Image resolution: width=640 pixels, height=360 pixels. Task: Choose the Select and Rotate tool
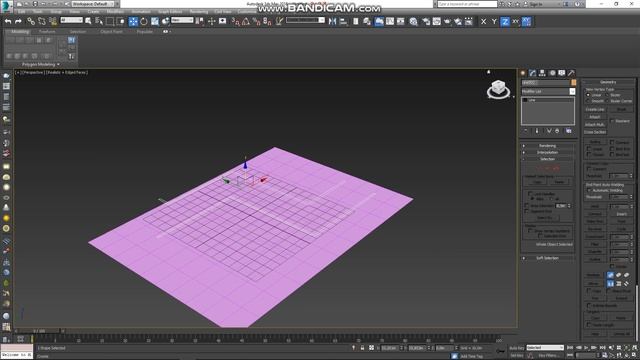click(x=144, y=21)
